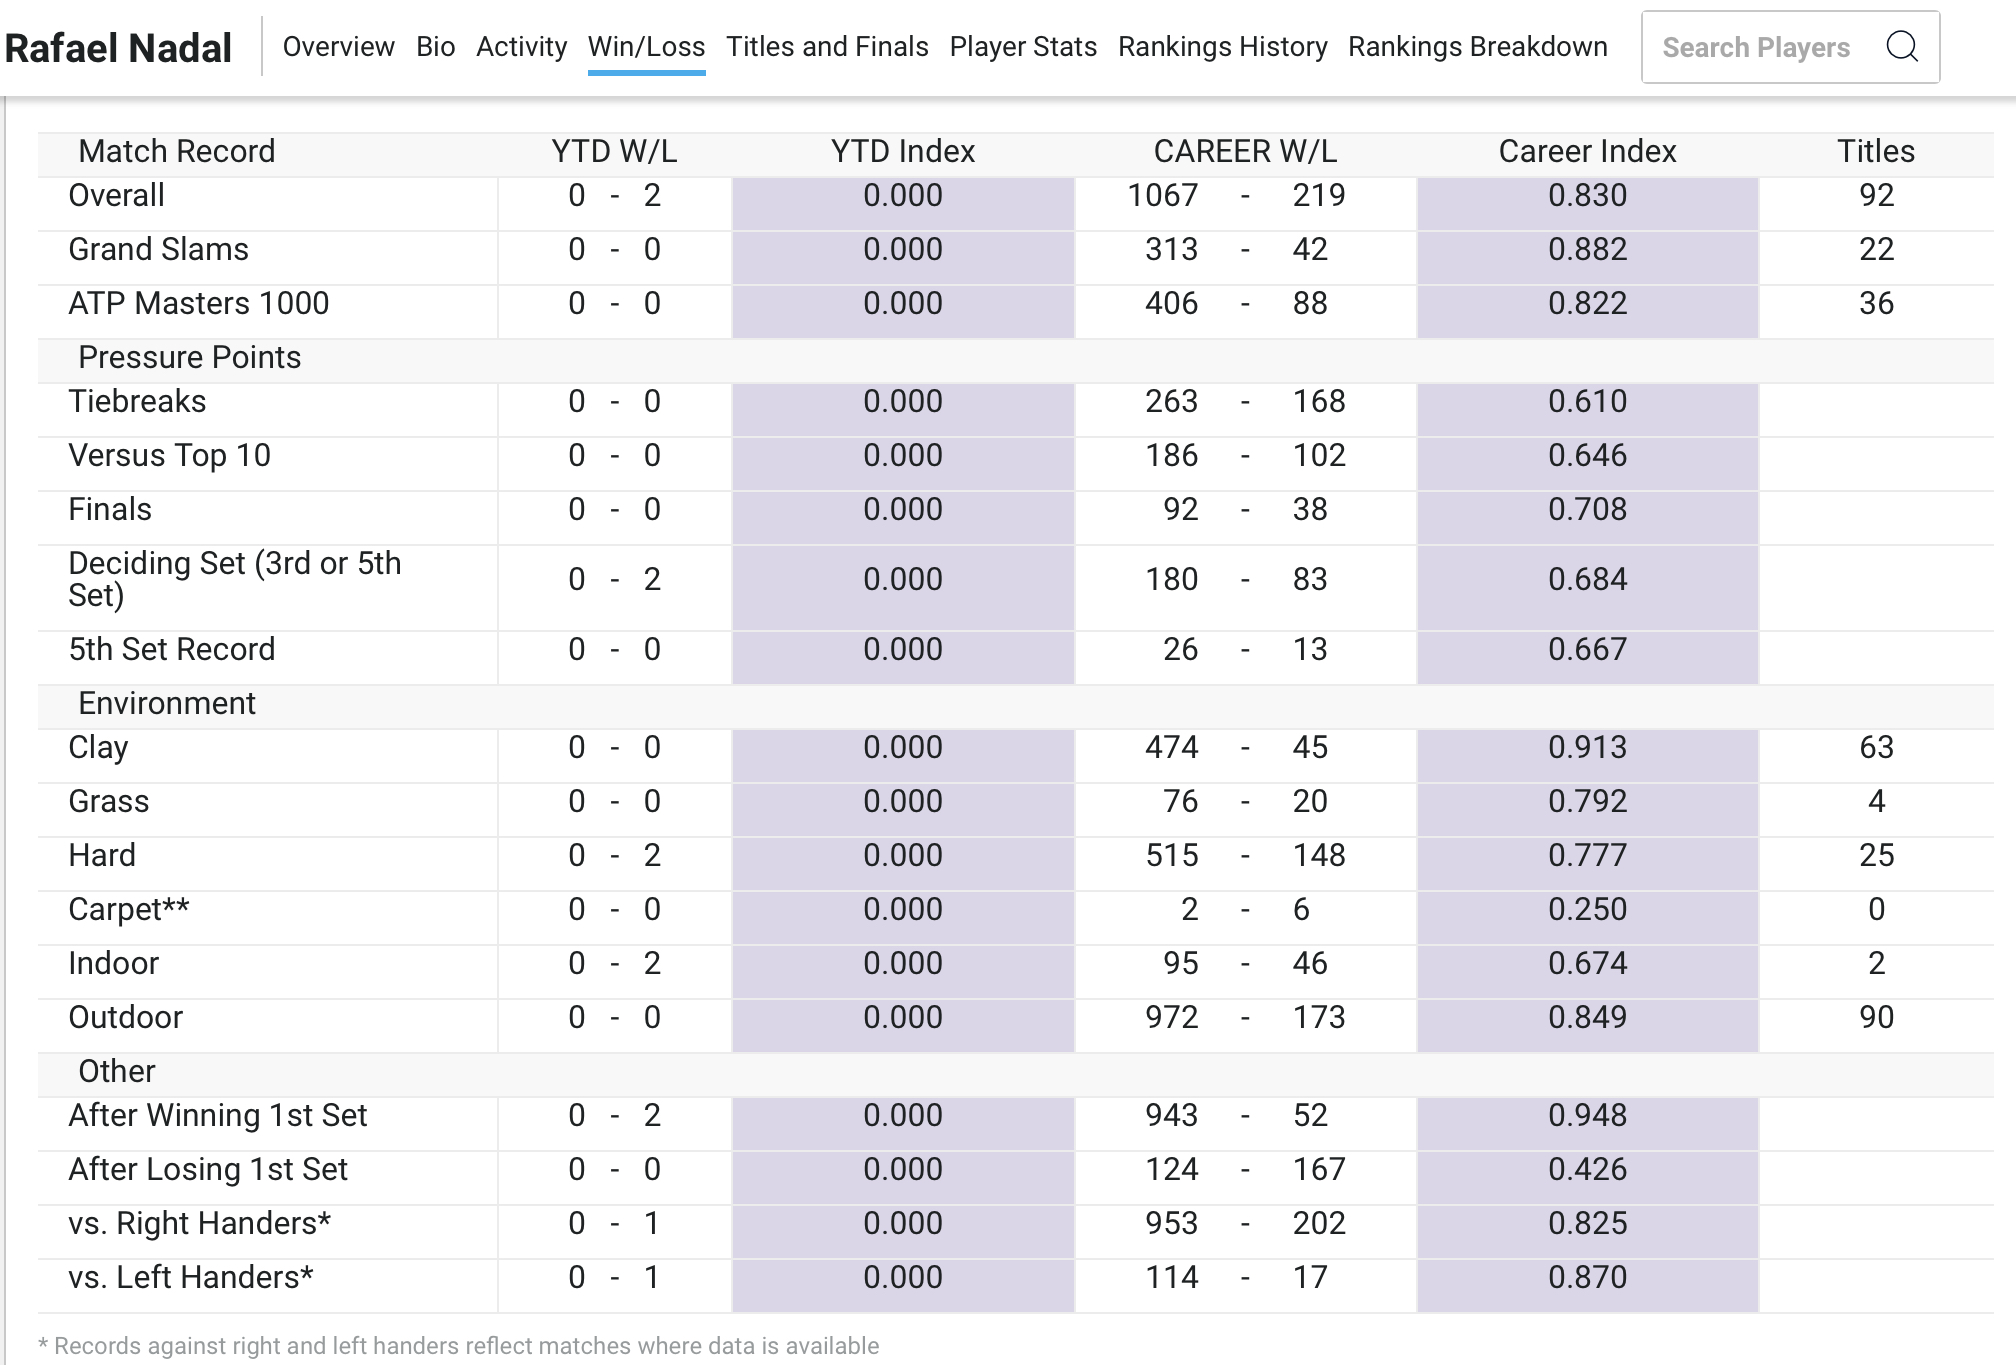Select the ATP Masters 1000 row label
This screenshot has width=2016, height=1365.
tap(198, 303)
